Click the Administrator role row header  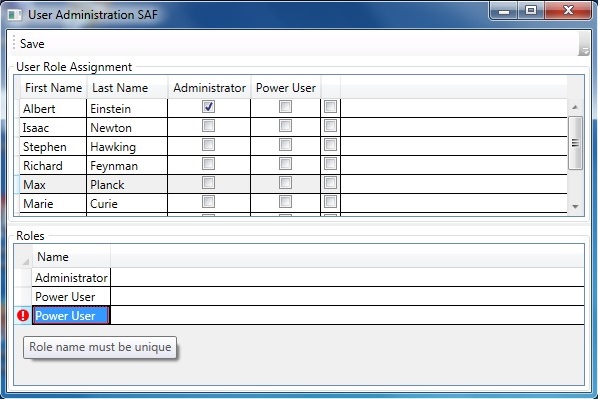click(24, 277)
